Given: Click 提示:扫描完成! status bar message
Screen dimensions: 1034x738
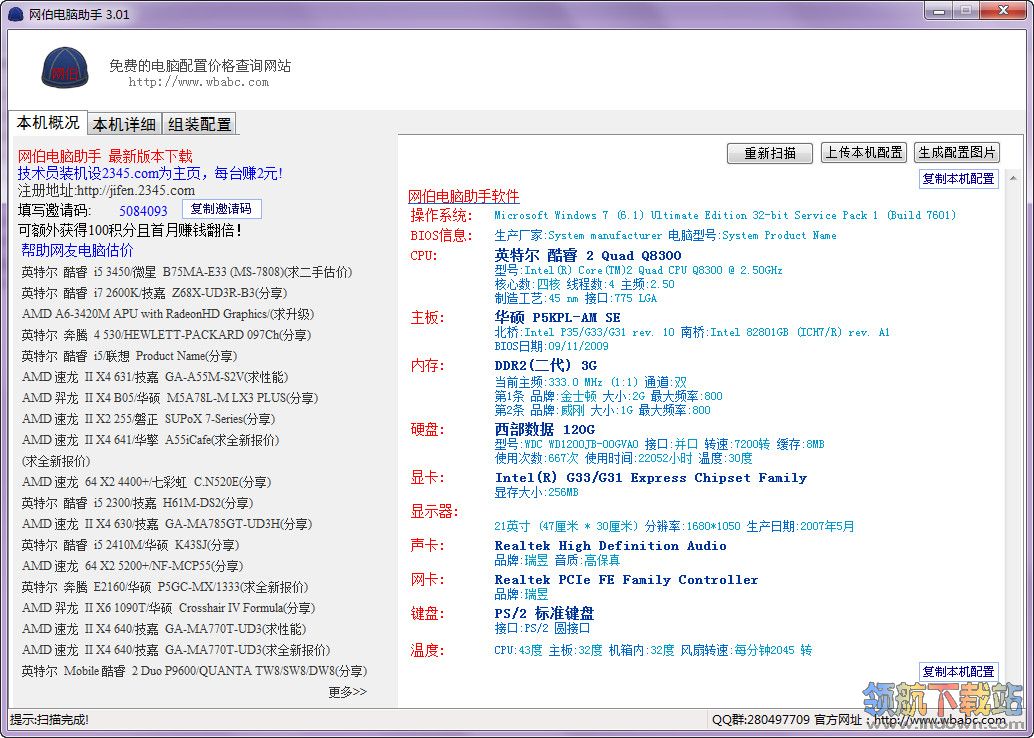Looking at the screenshot, I should [x=49, y=720].
